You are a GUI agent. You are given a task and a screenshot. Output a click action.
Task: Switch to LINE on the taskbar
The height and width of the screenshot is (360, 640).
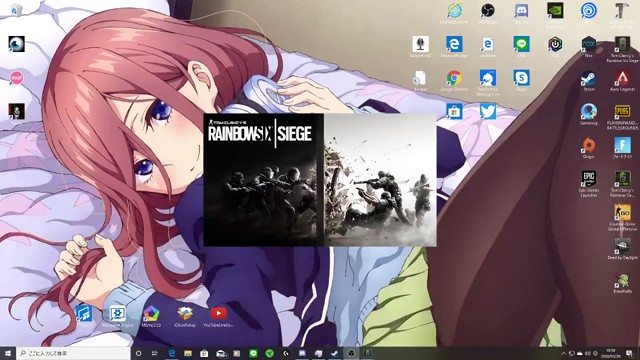pos(253,353)
